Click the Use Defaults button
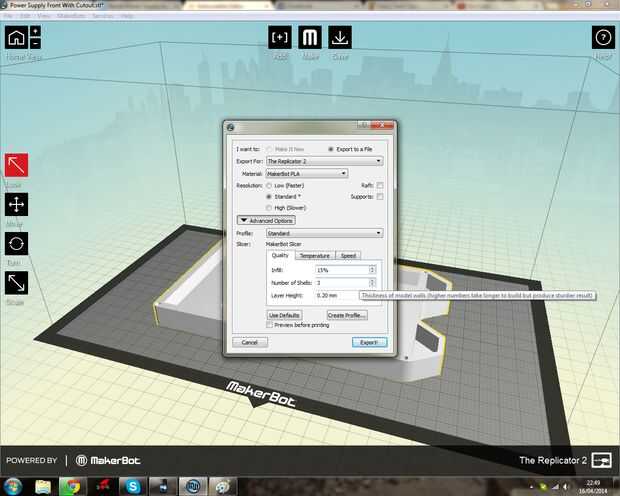 click(x=284, y=315)
